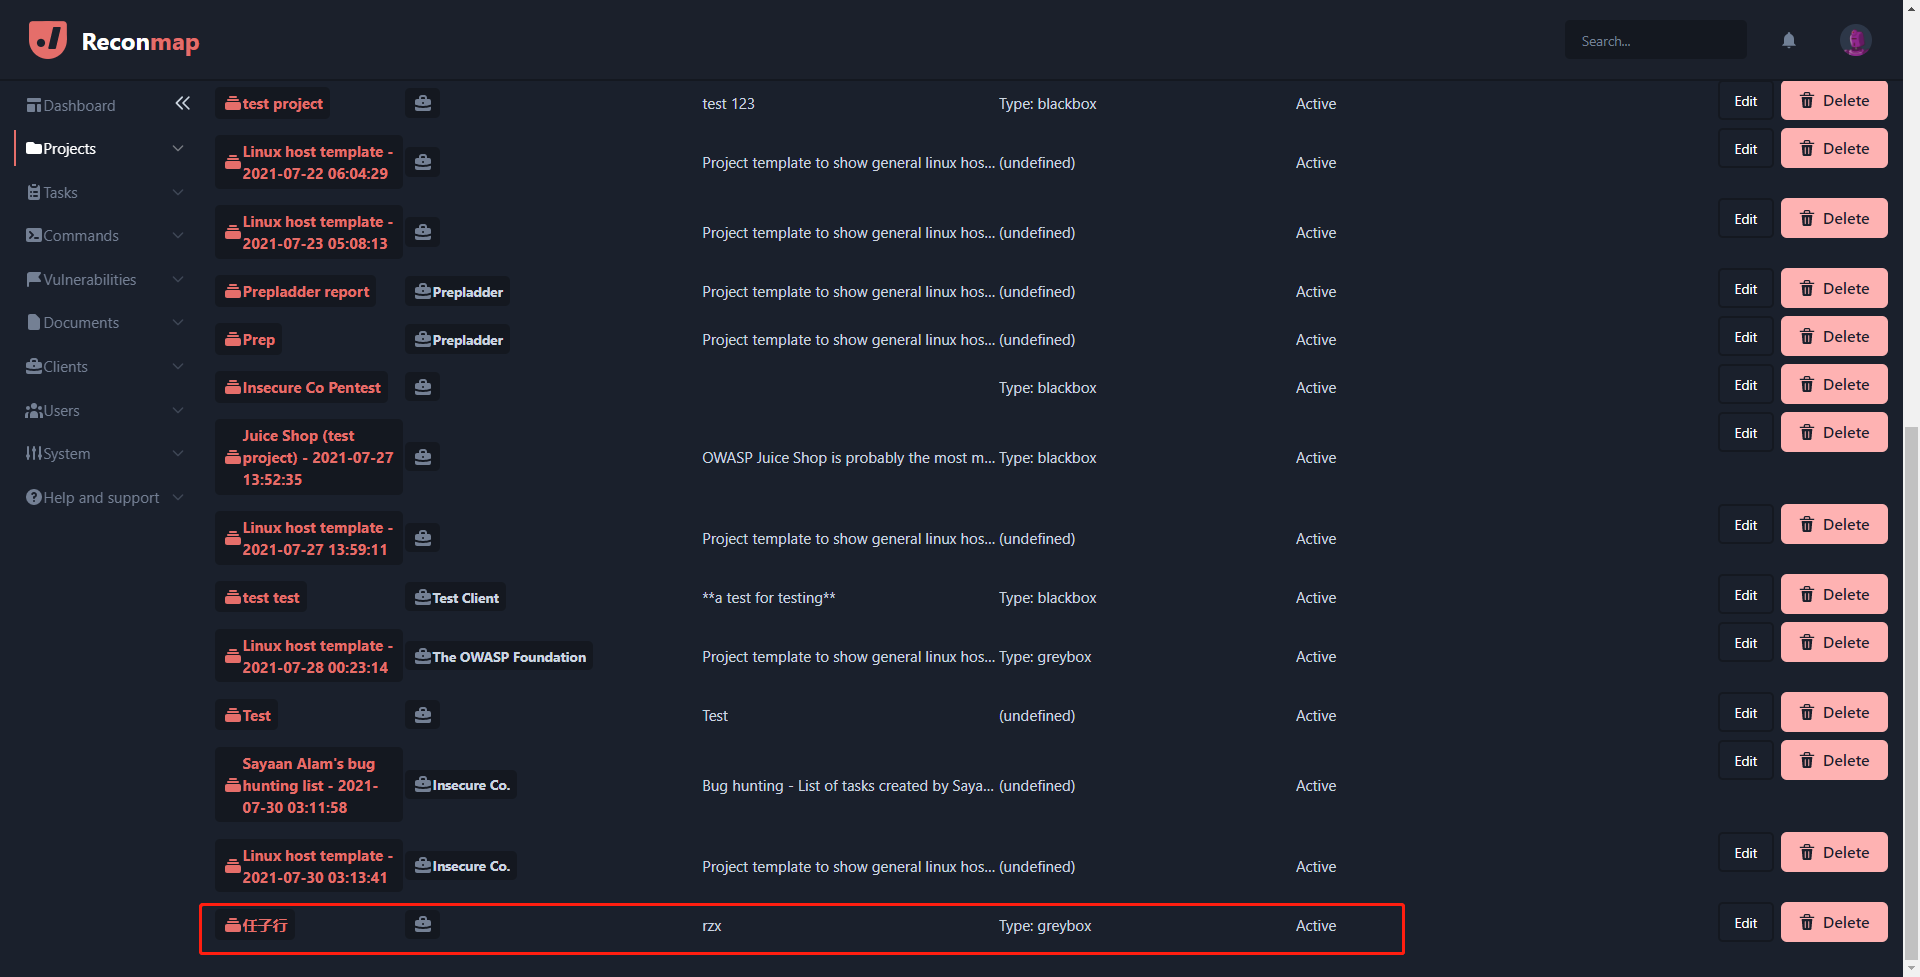Image resolution: width=1920 pixels, height=977 pixels.
Task: Focus the Search input field
Action: point(1654,41)
